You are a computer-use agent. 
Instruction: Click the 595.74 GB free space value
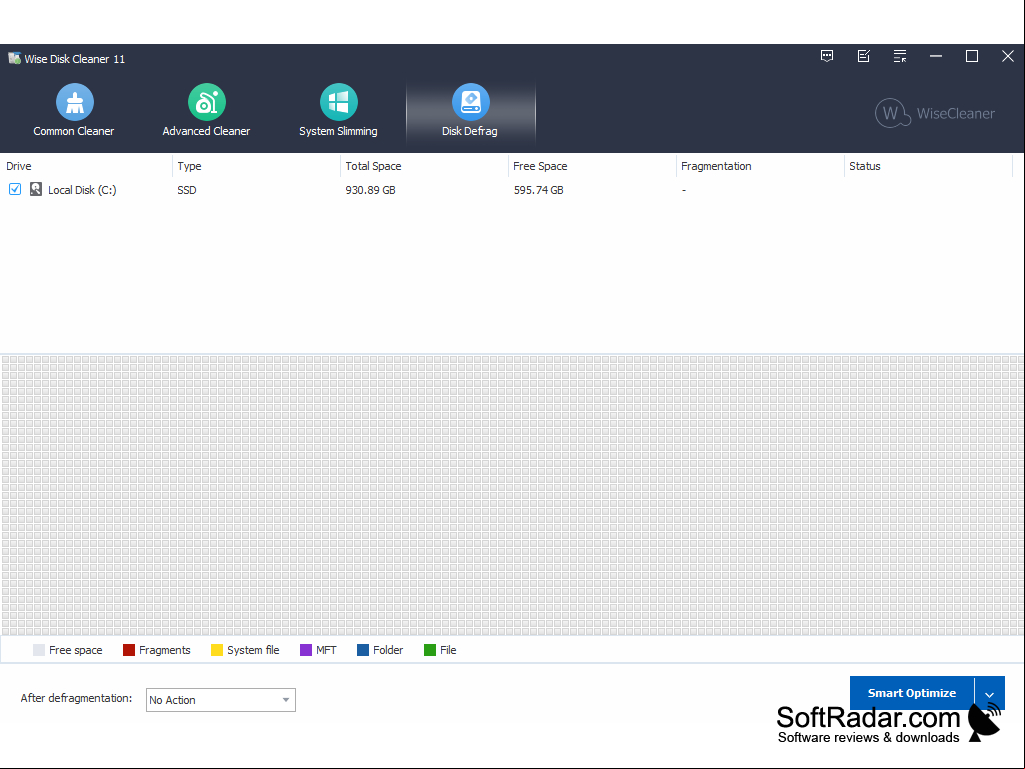[539, 190]
